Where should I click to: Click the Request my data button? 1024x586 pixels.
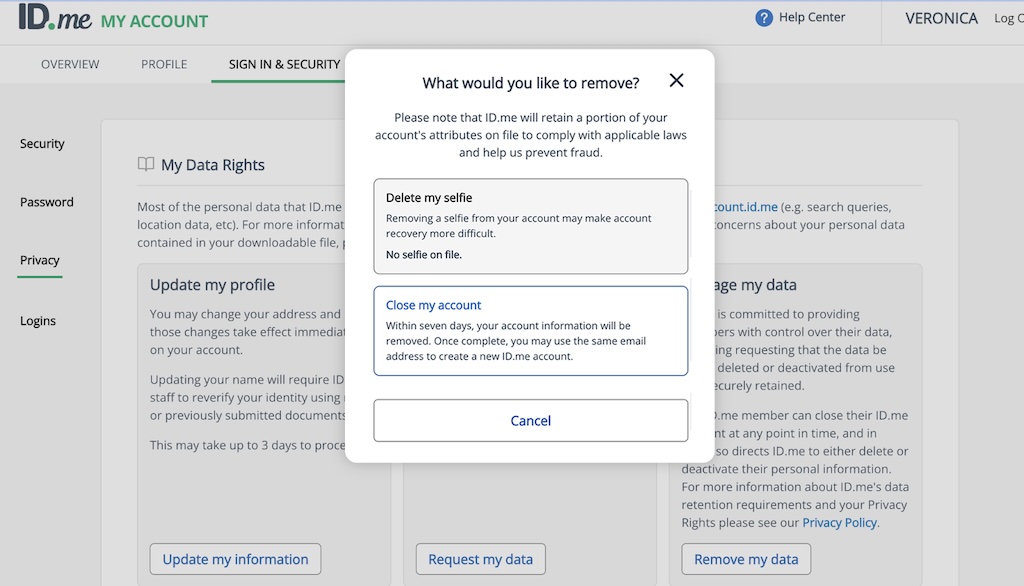(480, 559)
